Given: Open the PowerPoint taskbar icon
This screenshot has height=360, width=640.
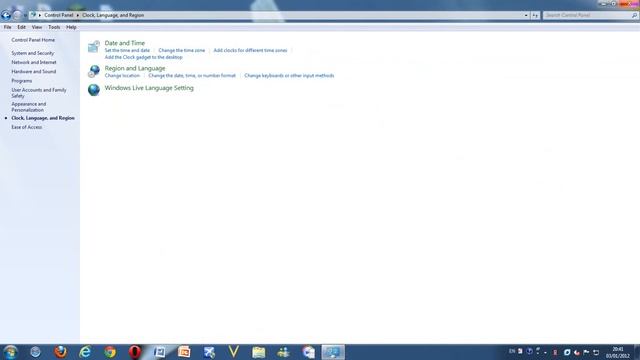Looking at the screenshot, I should click(x=184, y=352).
